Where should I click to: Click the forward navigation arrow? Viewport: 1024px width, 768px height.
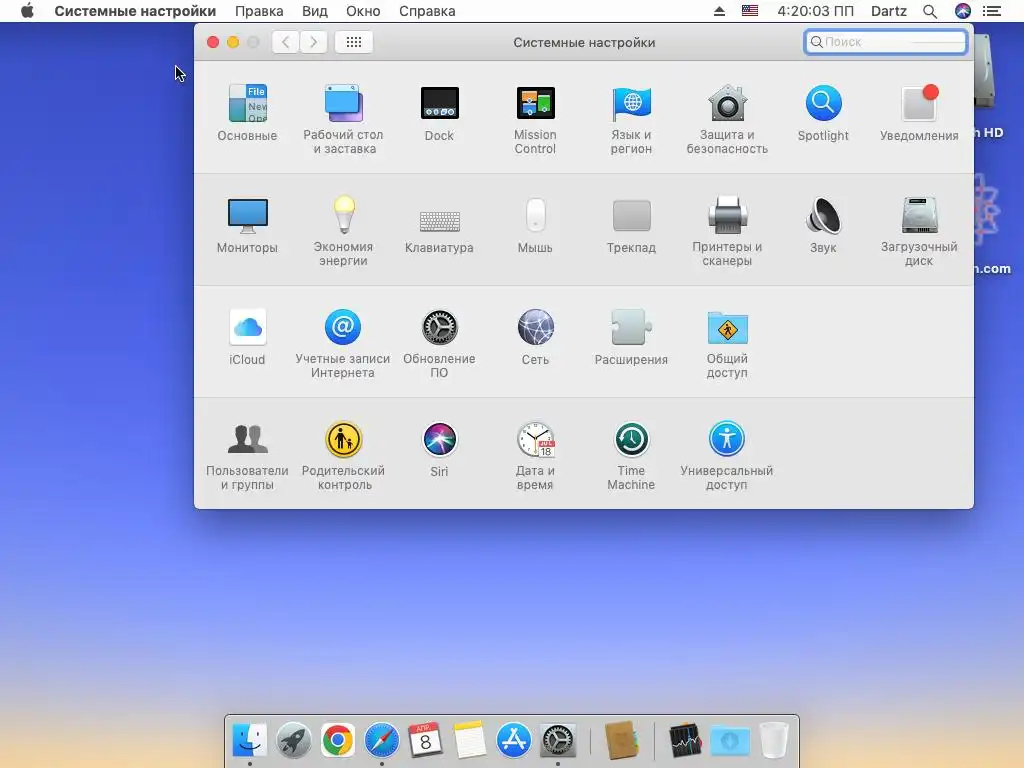[313, 42]
